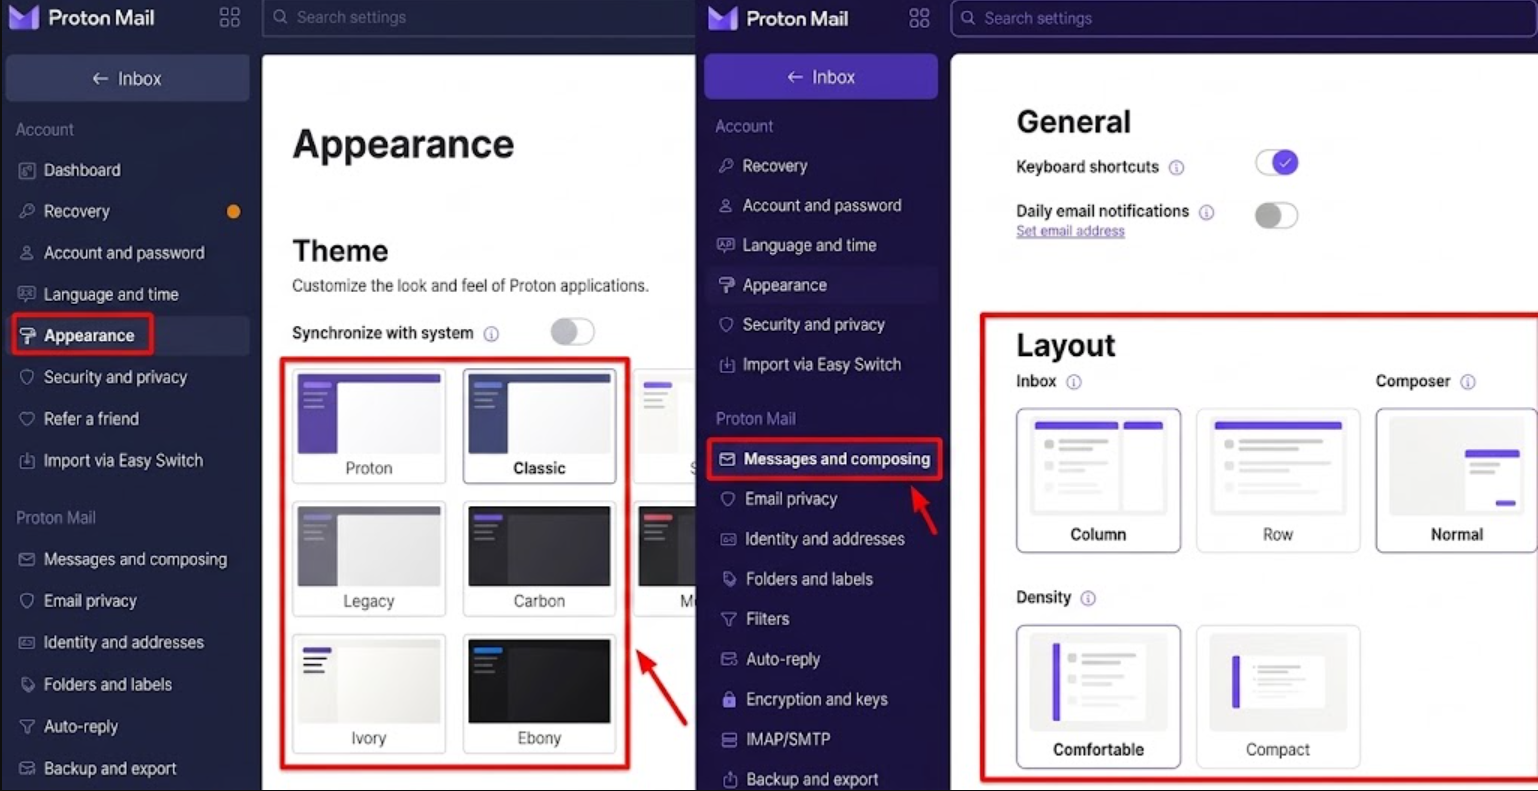Click Email privacy shield icon in Appearance window
1538x791 pixels.
coord(27,601)
